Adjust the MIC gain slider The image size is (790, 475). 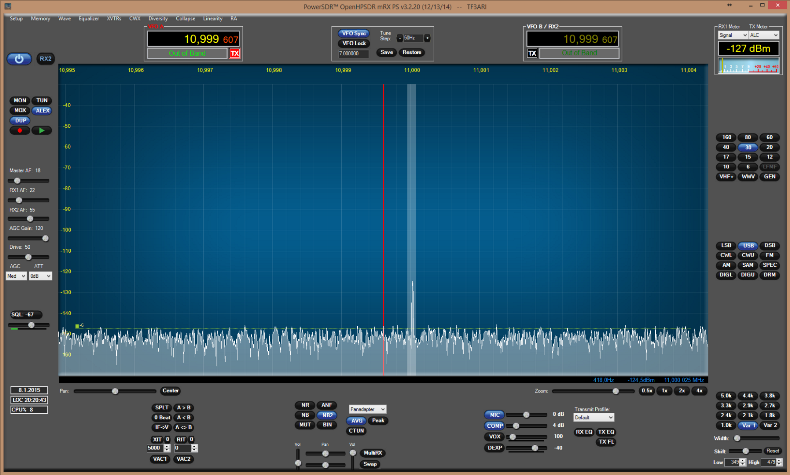[526, 415]
